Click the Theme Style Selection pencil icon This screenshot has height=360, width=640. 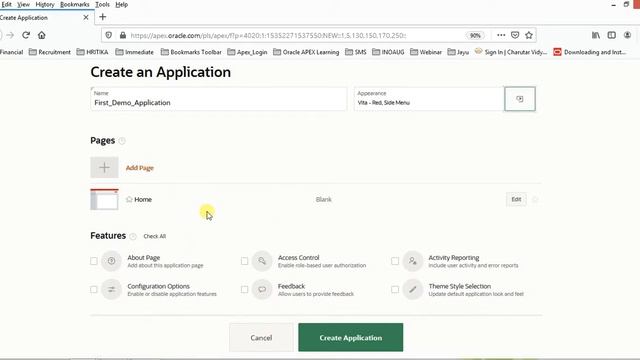tap(413, 289)
